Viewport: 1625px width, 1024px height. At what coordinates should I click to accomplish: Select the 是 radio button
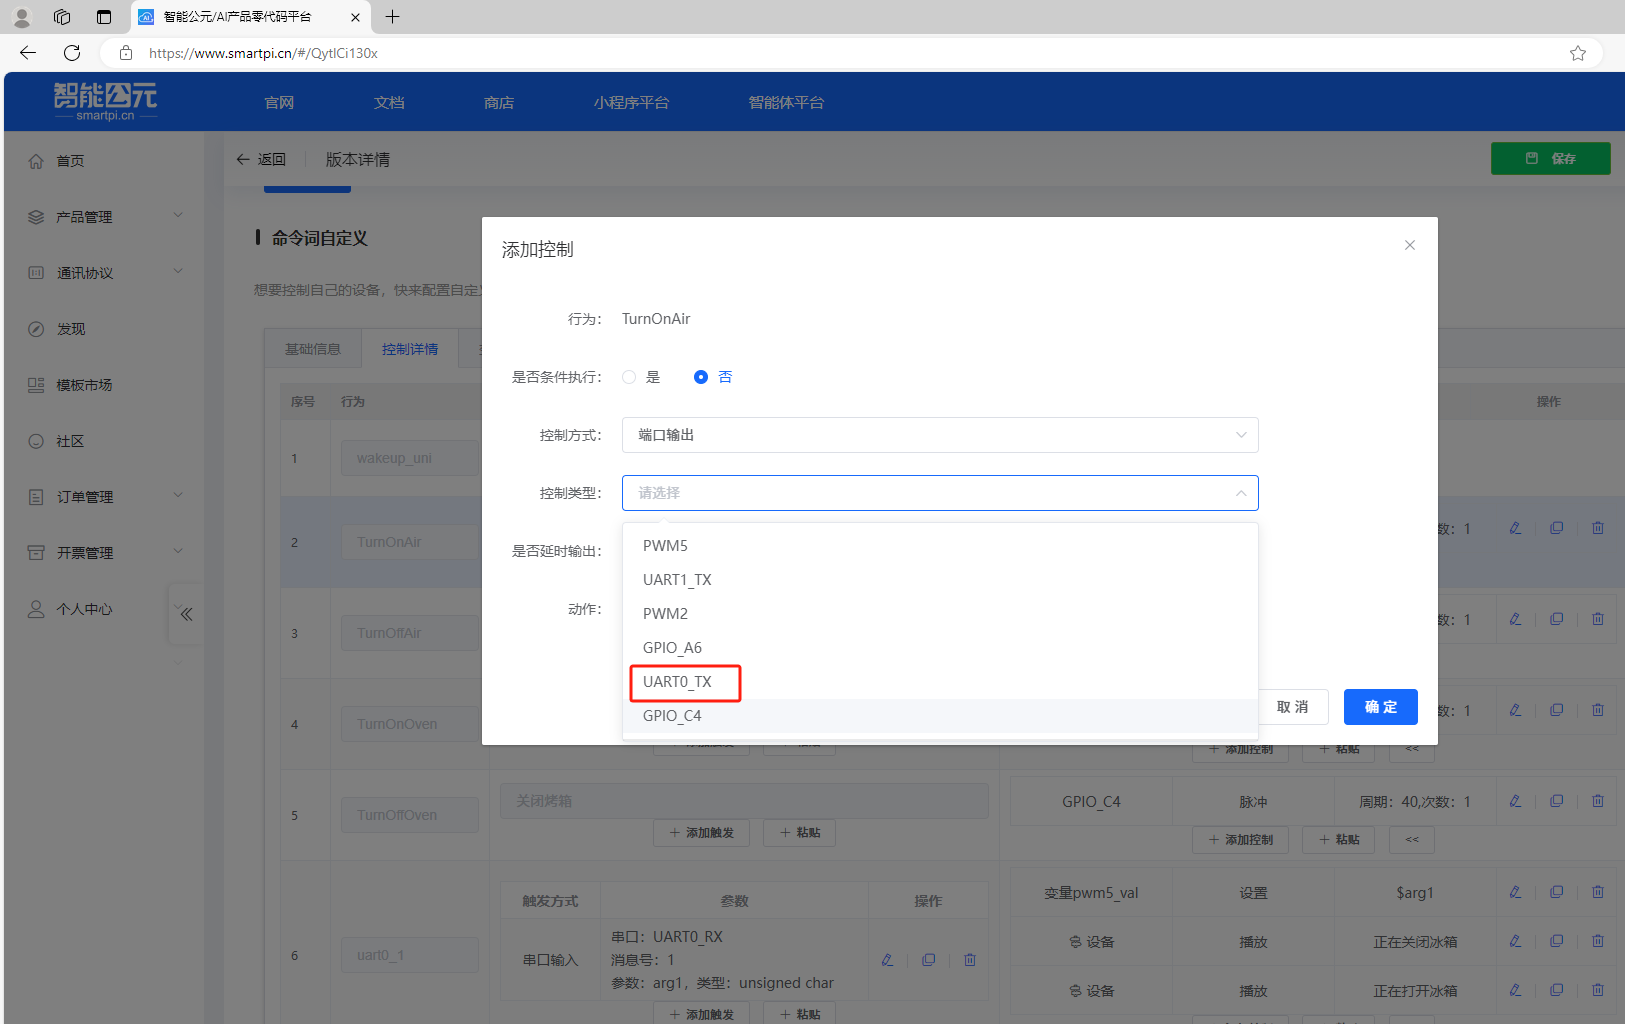pyautogui.click(x=629, y=377)
